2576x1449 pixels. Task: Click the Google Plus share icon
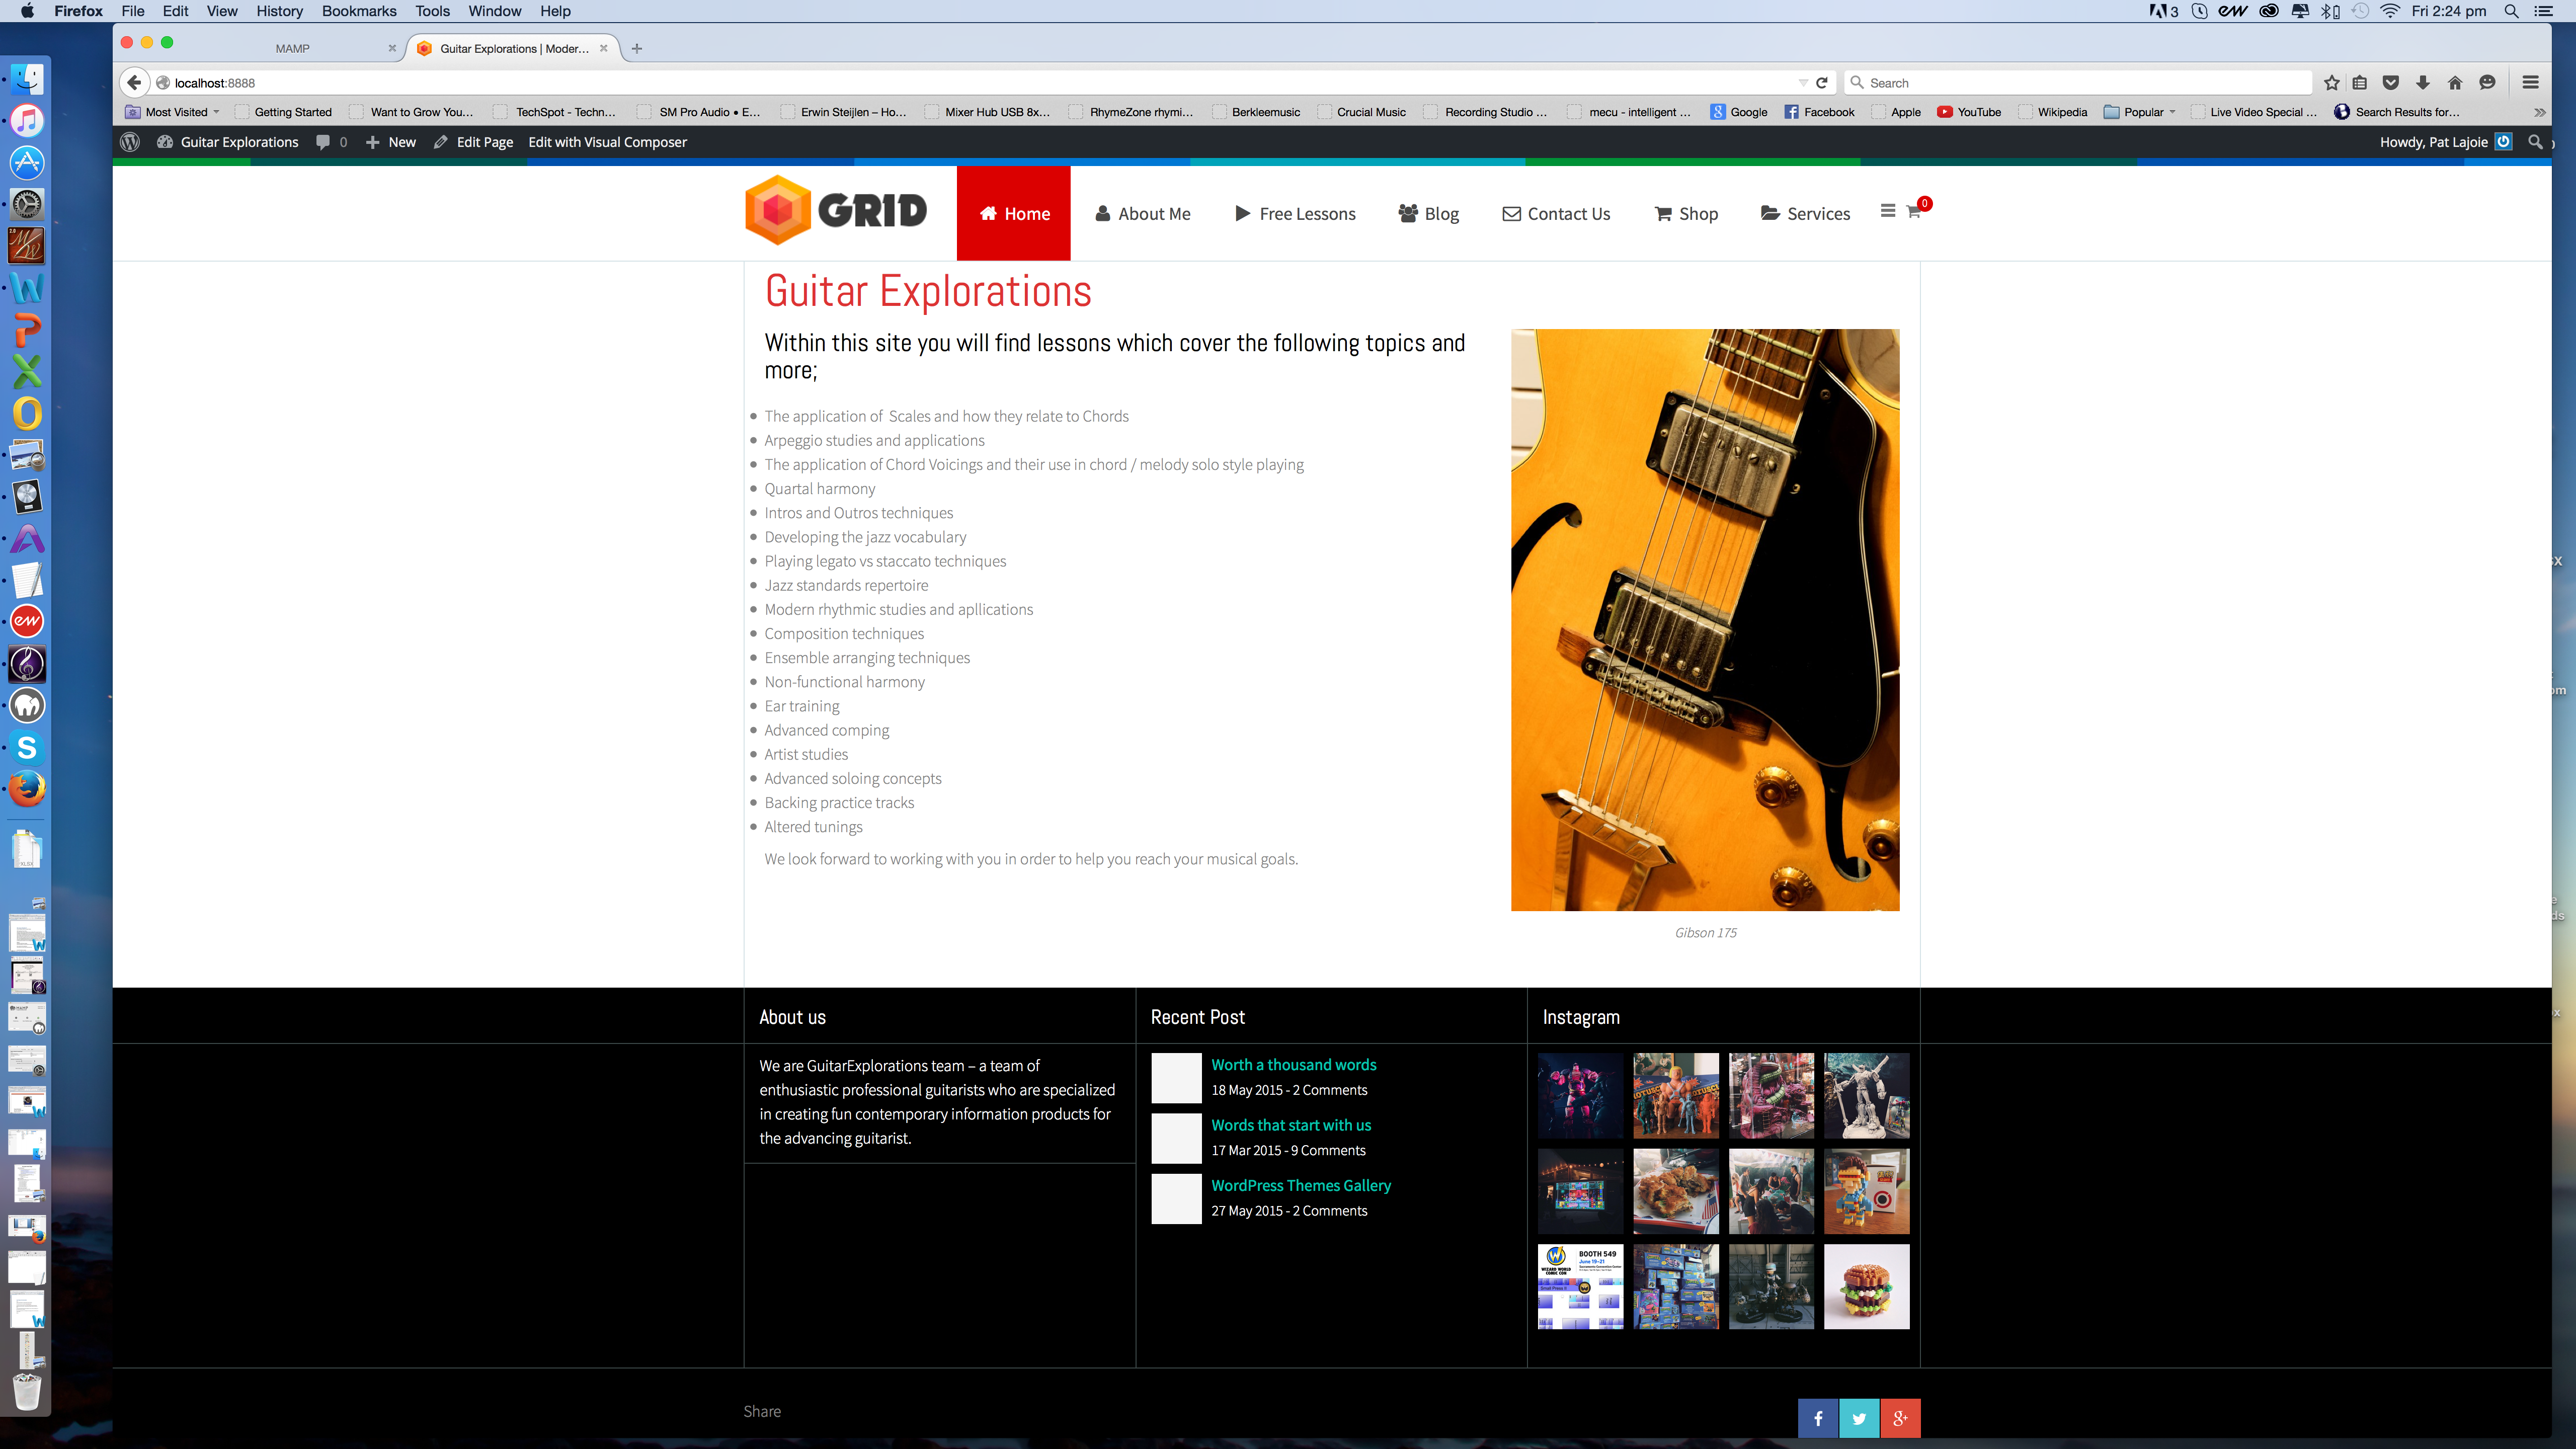1900,1418
